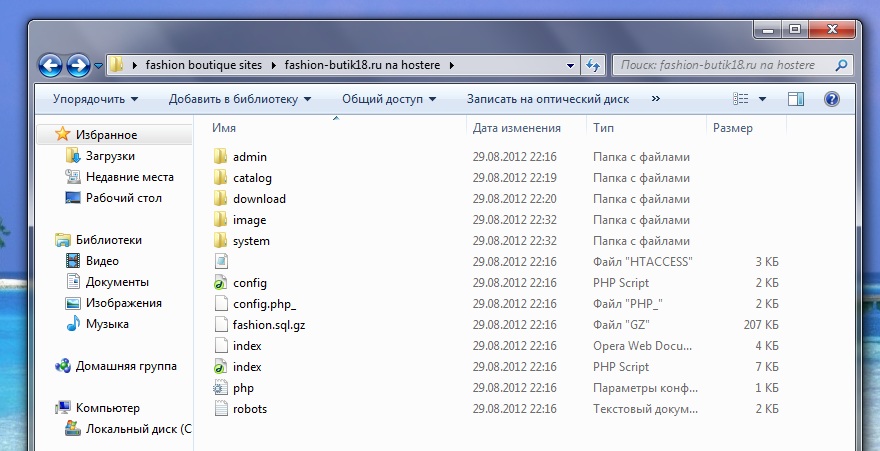Click the Back navigation arrow button
Image resolution: width=880 pixels, height=451 pixels.
(50, 66)
